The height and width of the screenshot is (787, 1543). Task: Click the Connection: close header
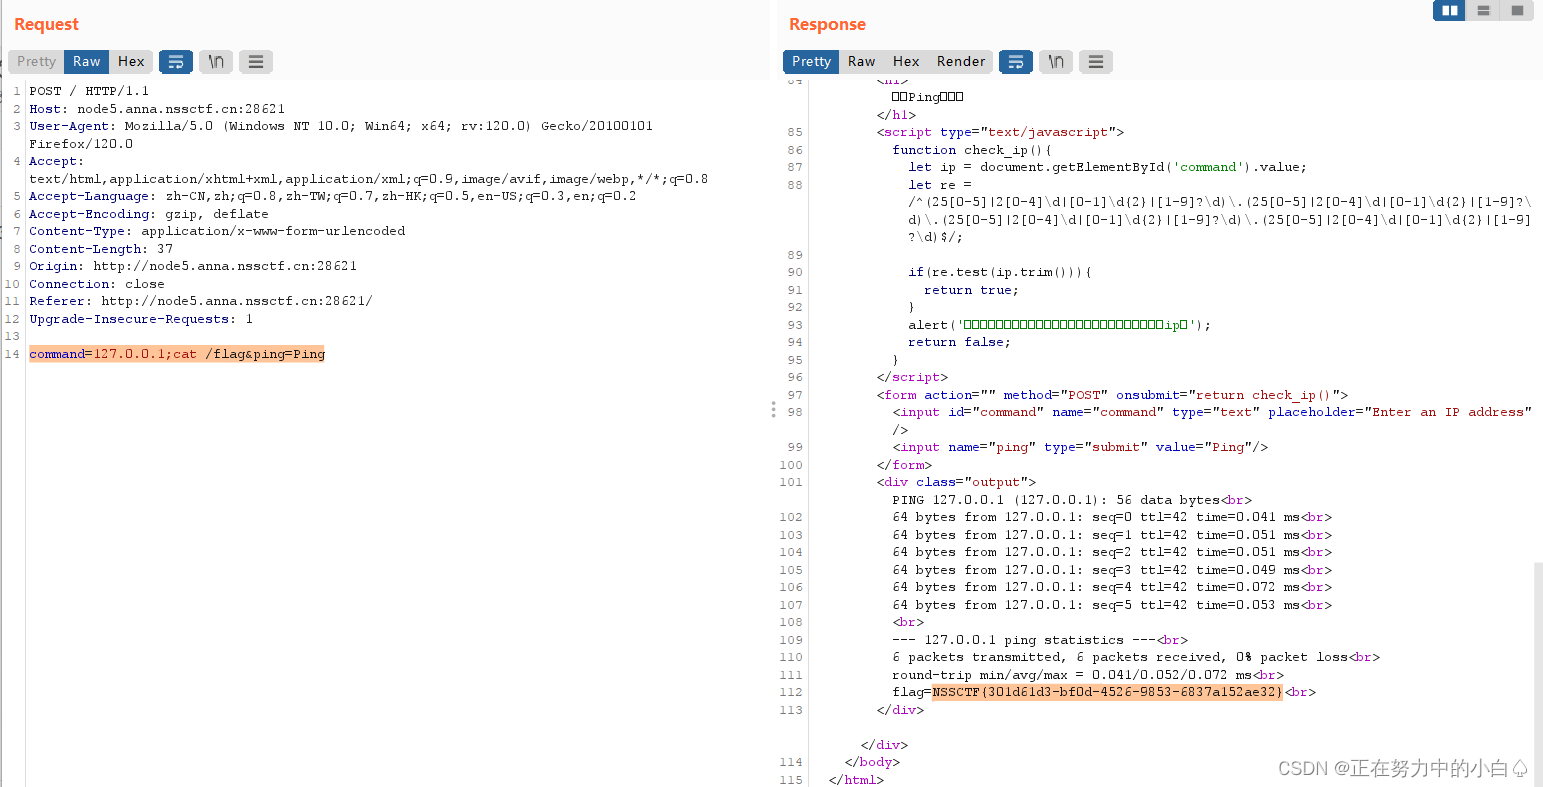97,284
